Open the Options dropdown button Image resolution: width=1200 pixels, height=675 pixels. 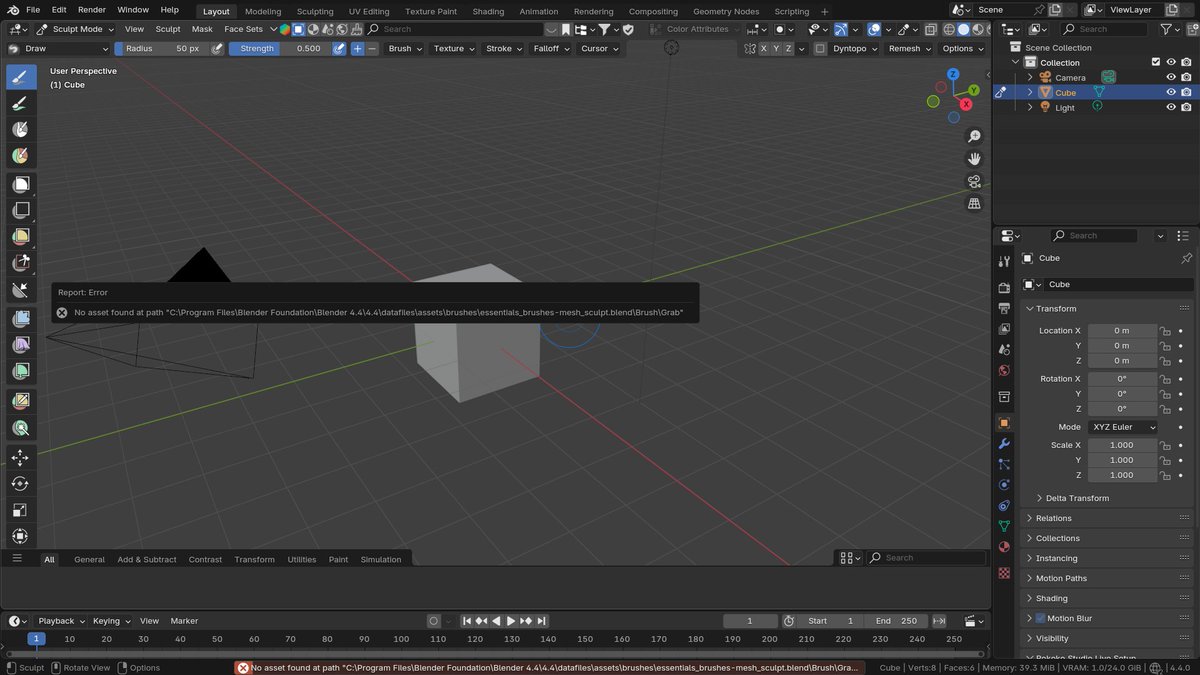962,48
